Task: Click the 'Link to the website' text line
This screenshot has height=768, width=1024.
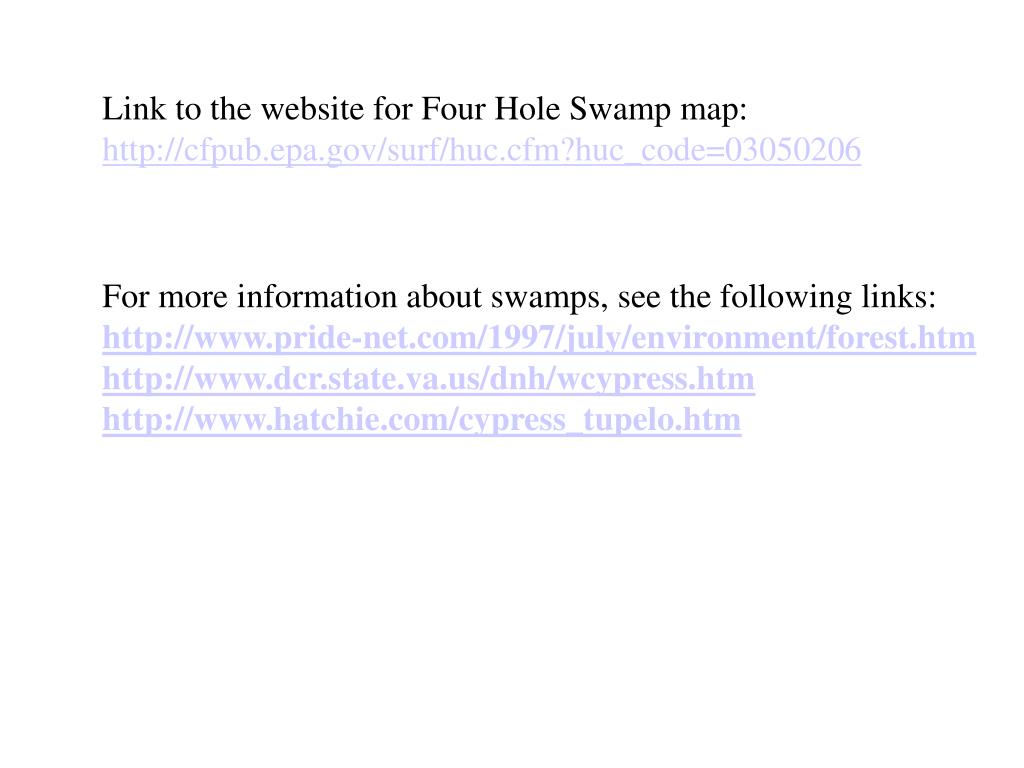Action: coord(424,109)
